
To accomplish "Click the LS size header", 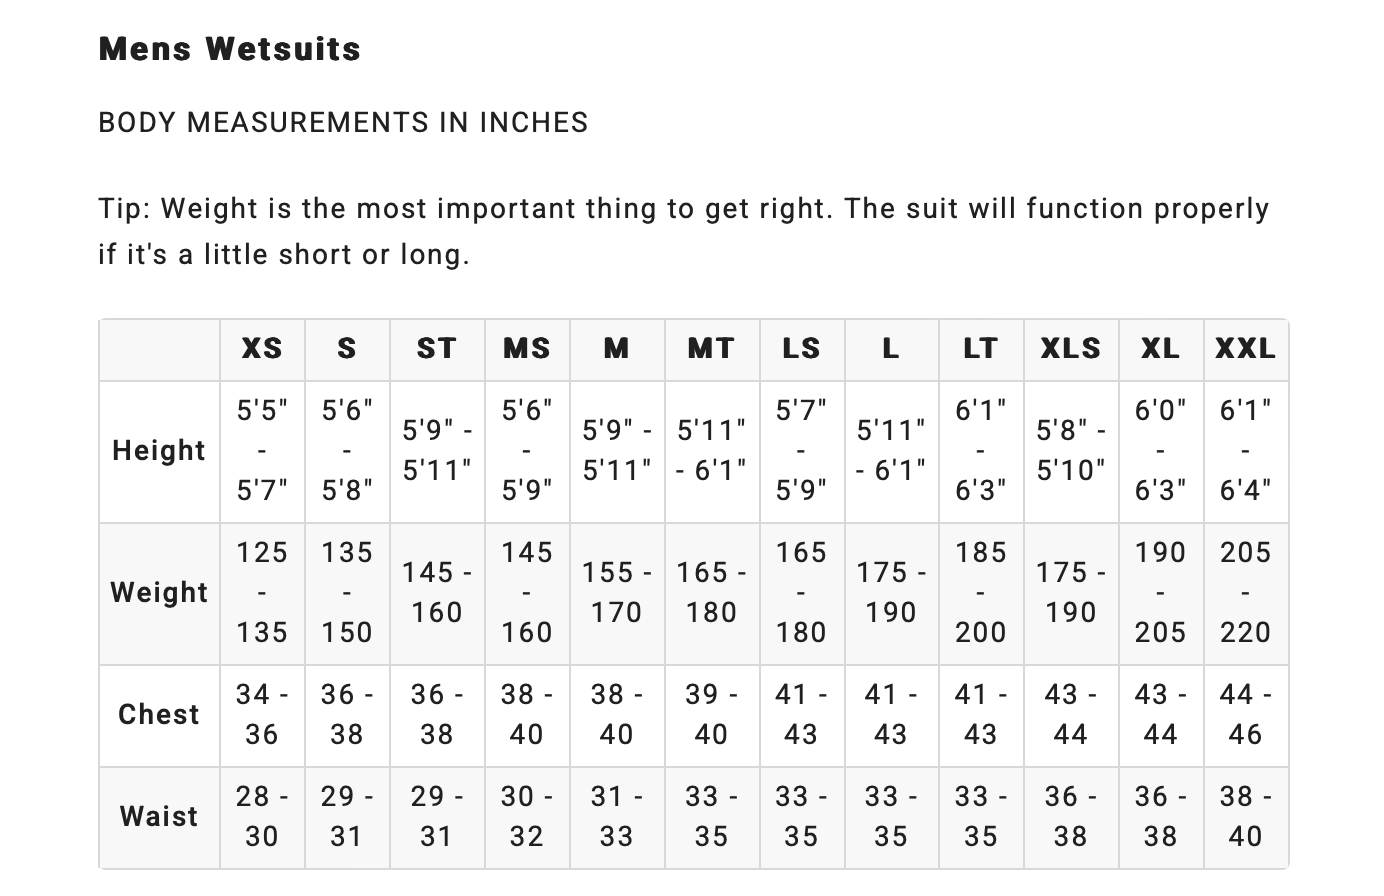I will click(802, 349).
